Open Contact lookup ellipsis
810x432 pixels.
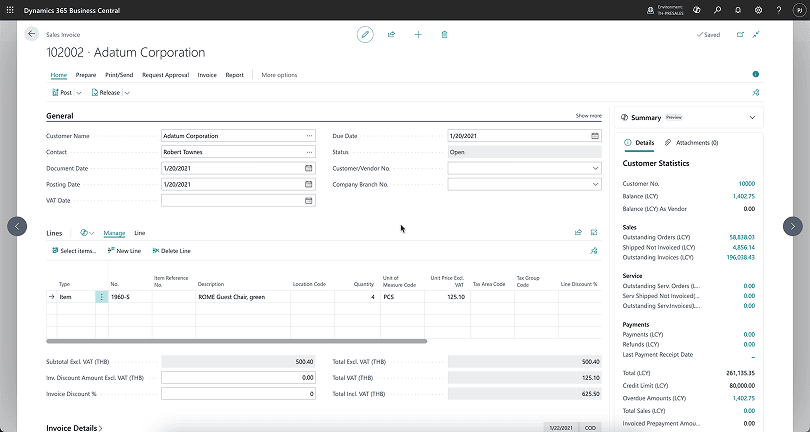click(x=309, y=152)
